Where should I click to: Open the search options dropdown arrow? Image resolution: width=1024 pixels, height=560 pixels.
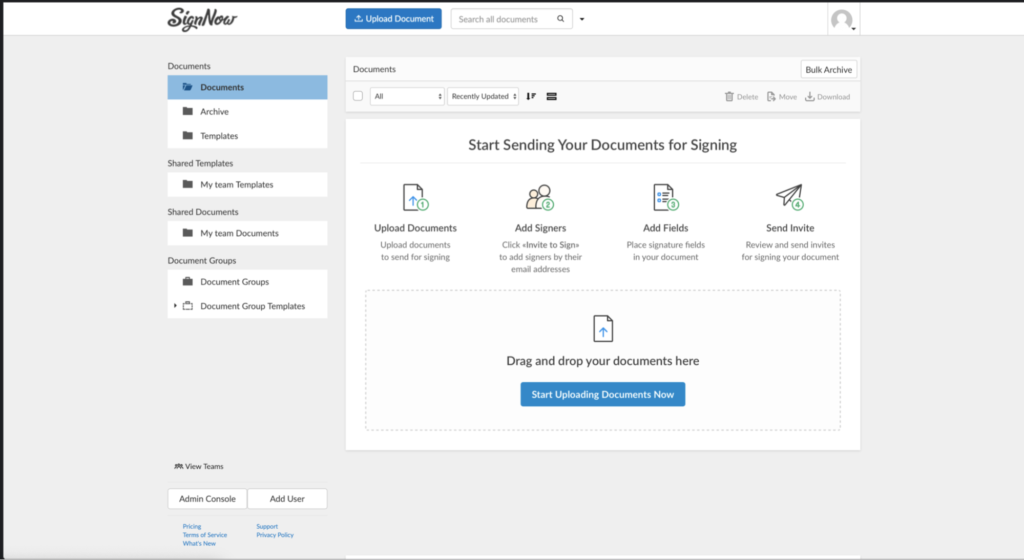pyautogui.click(x=583, y=19)
